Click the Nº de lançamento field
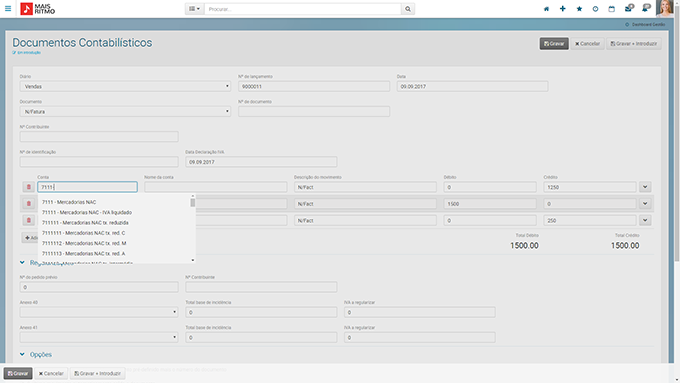 coord(314,86)
